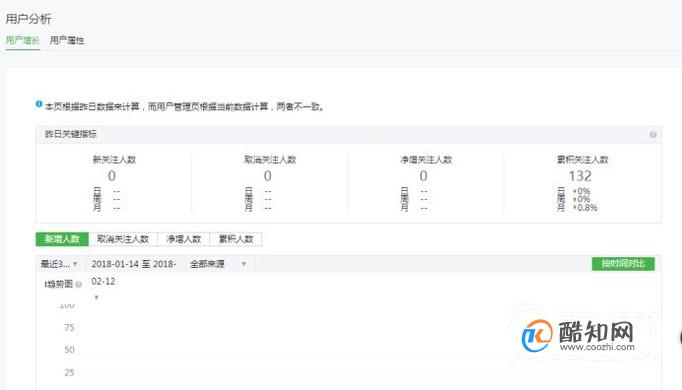Click the 25 axis label on chart

point(69,372)
